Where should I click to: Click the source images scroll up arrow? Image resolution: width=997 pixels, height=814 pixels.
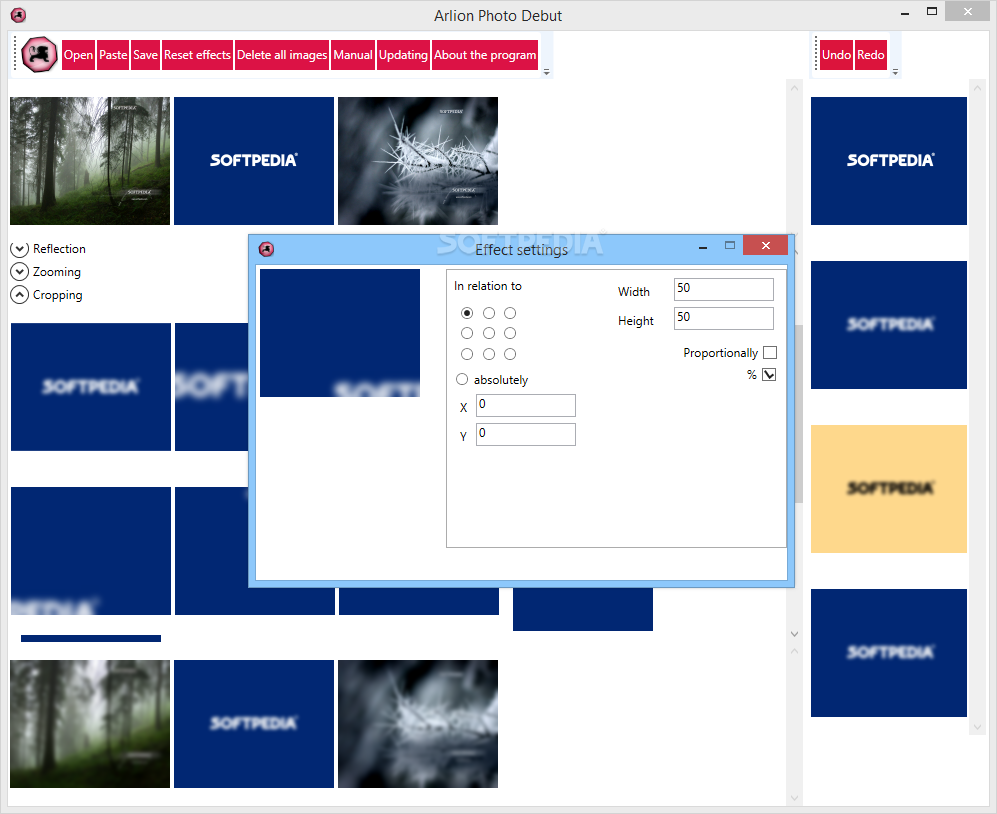[794, 88]
